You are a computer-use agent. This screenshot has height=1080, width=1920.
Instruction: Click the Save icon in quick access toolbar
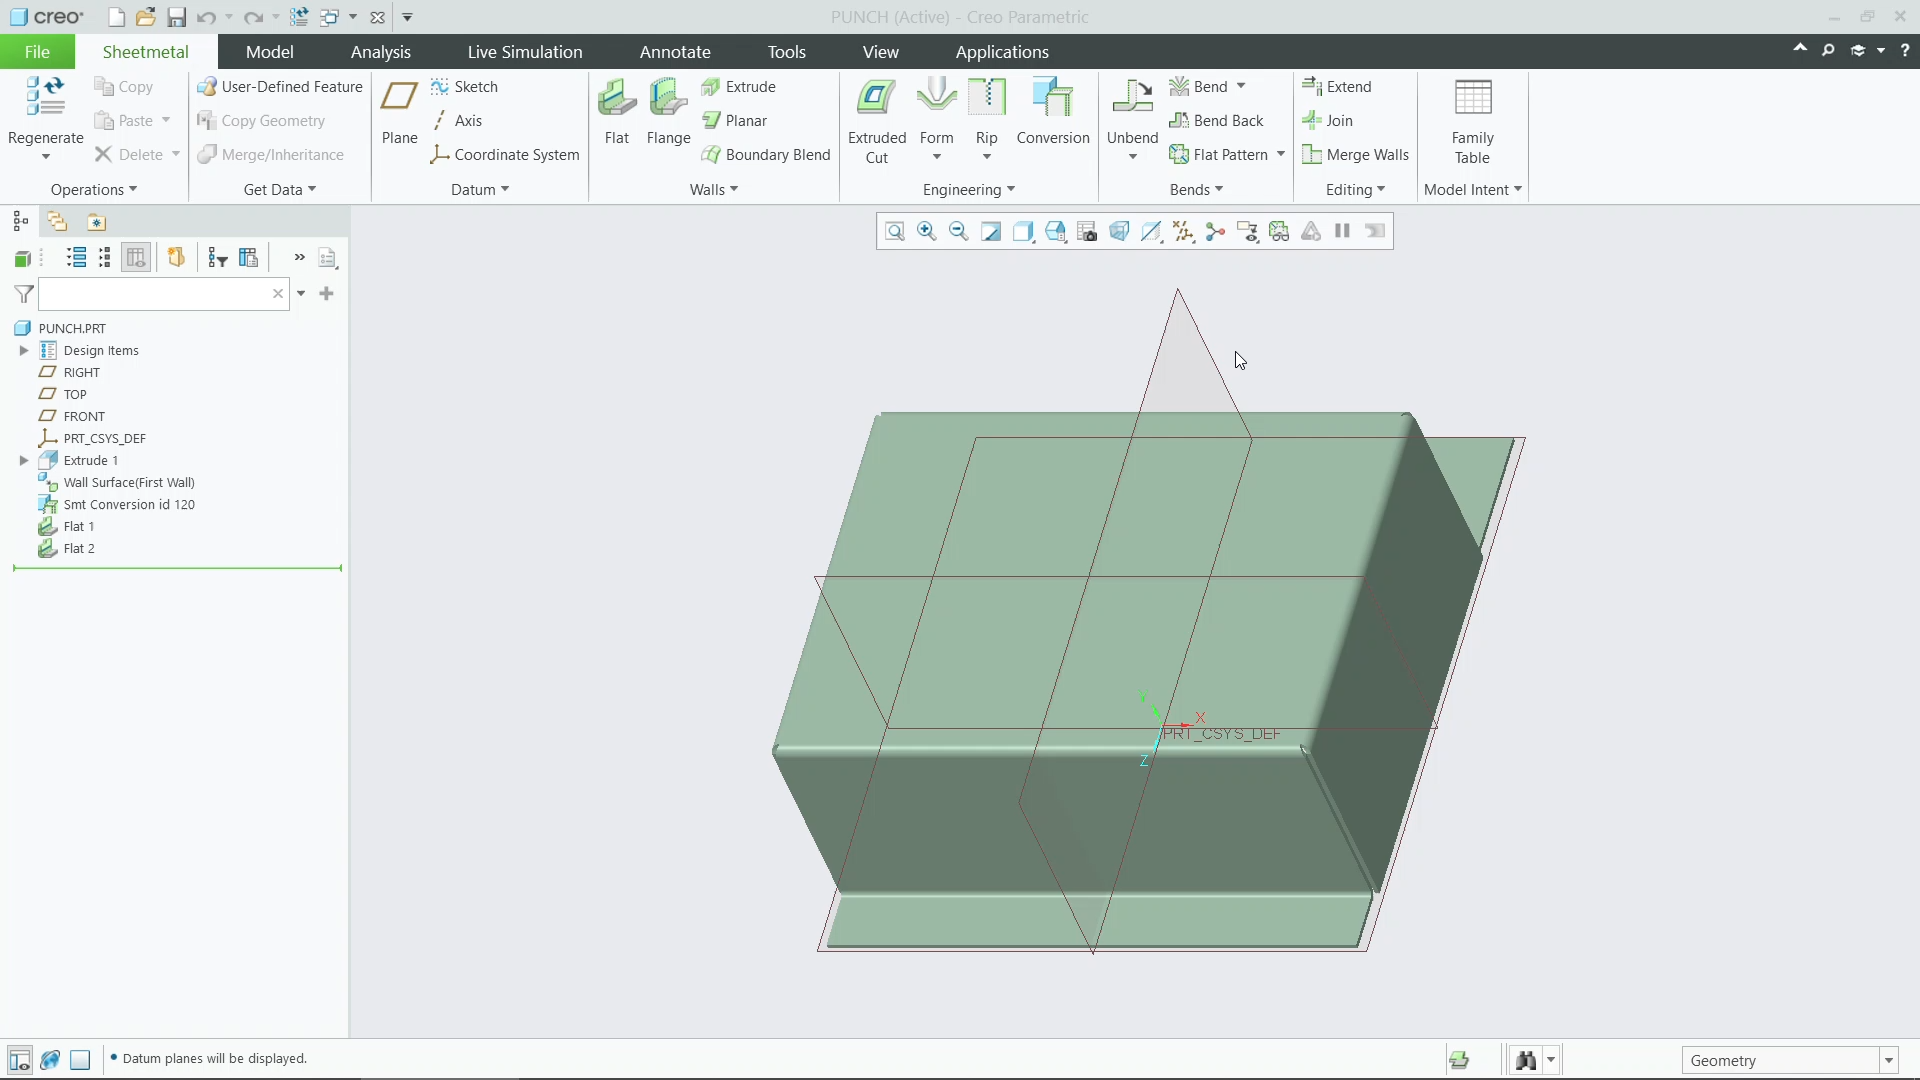coord(176,17)
